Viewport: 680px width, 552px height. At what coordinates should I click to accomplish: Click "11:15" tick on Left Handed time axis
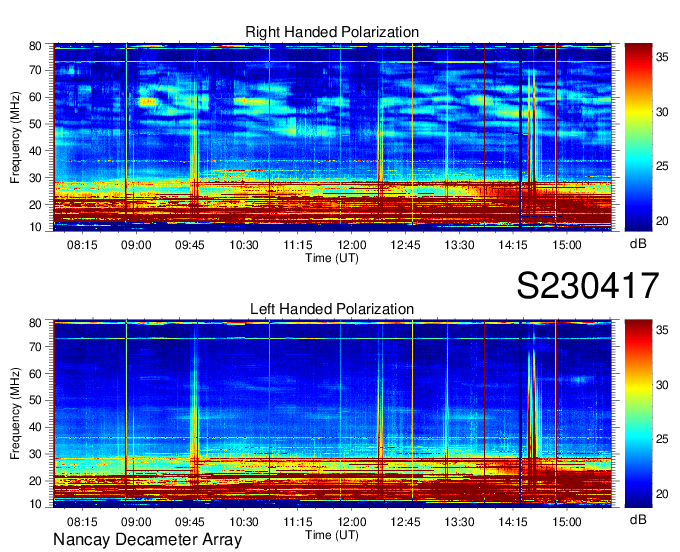298,522
